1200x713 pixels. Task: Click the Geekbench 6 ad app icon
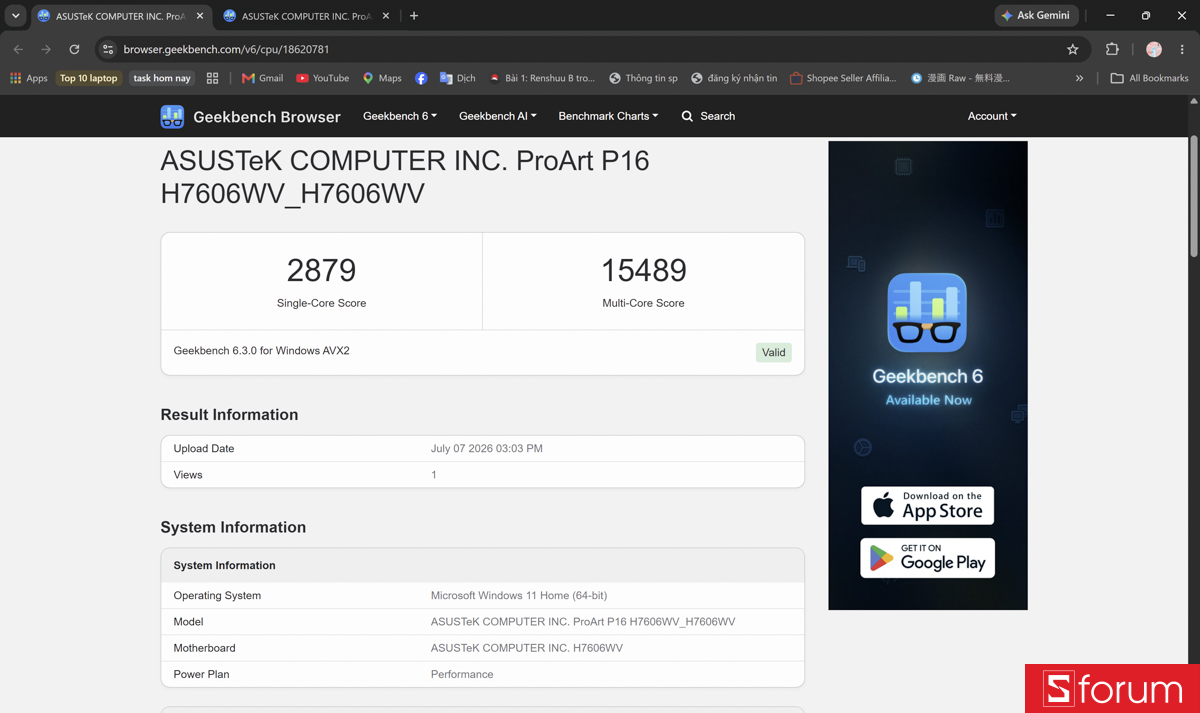coord(927,312)
